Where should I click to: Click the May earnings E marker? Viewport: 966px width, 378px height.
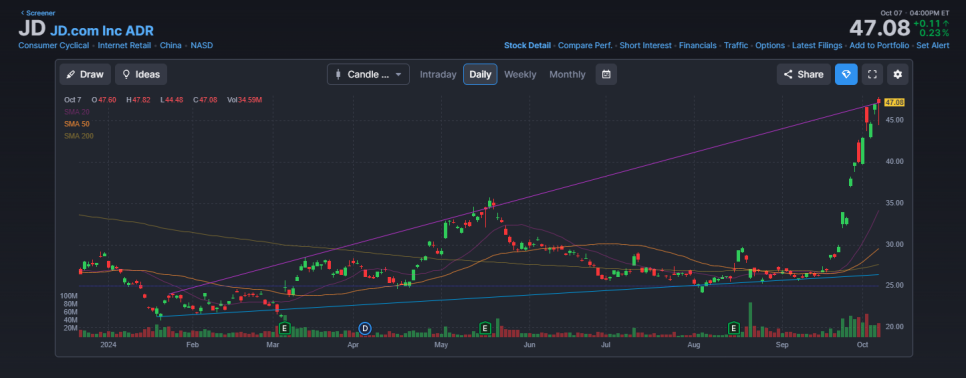(x=485, y=328)
